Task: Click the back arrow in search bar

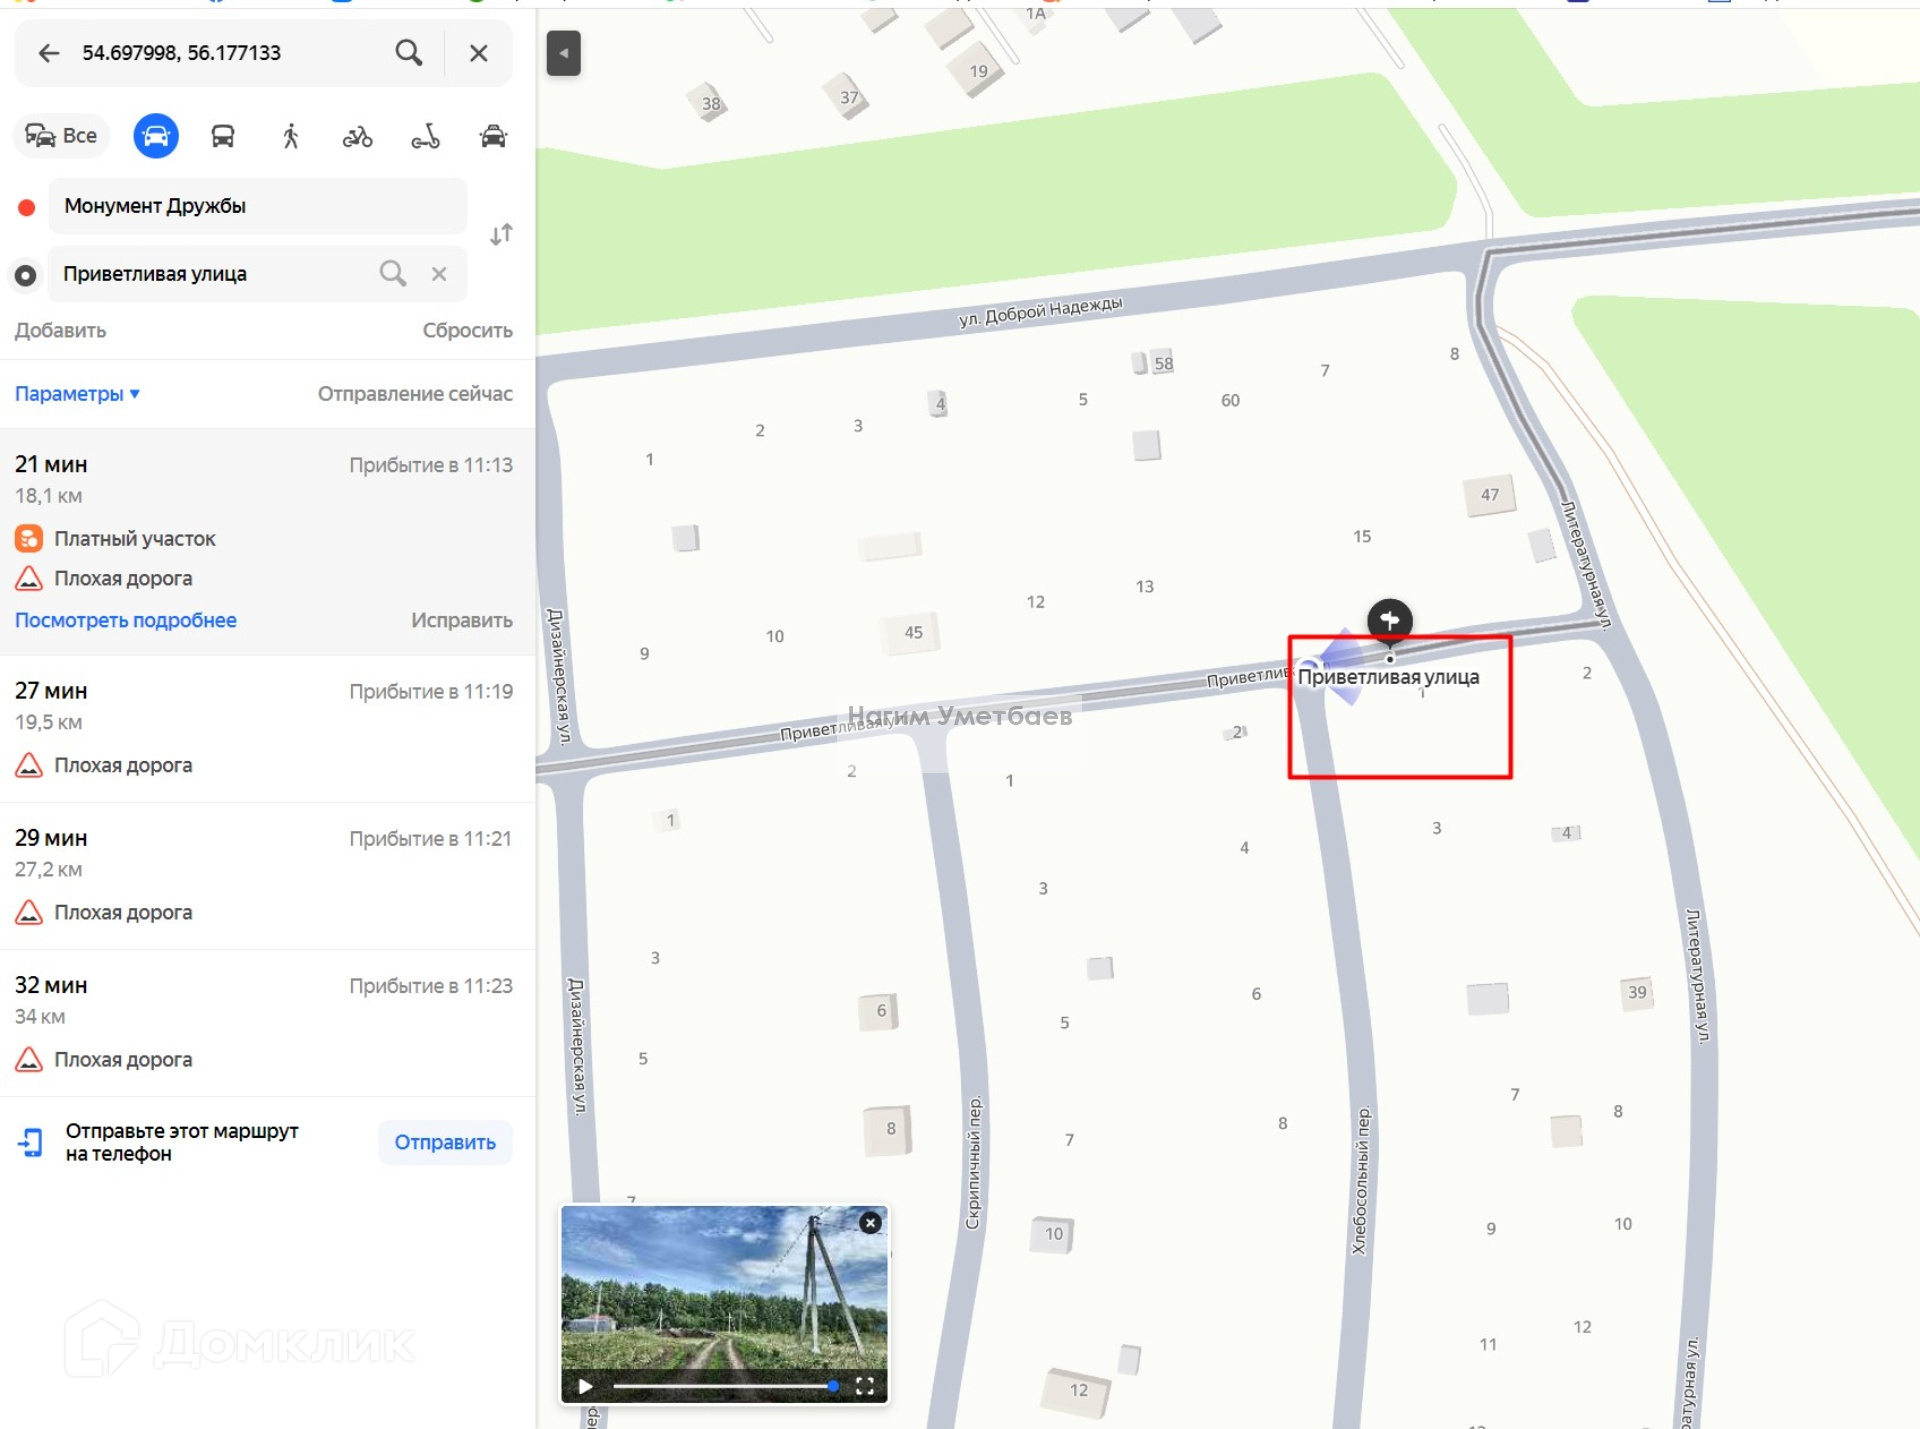Action: (x=49, y=53)
